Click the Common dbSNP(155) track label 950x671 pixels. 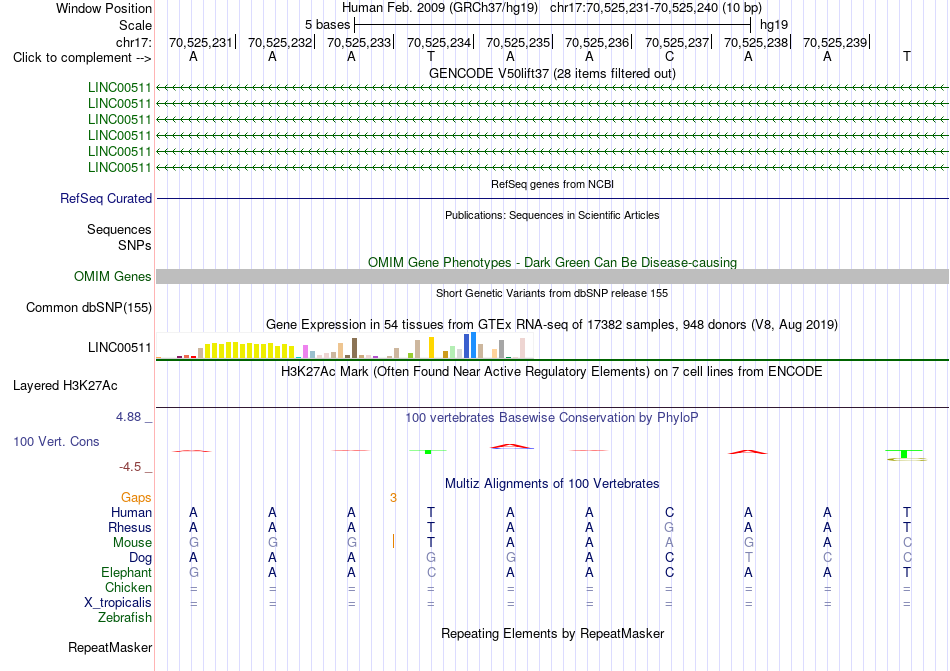89,308
